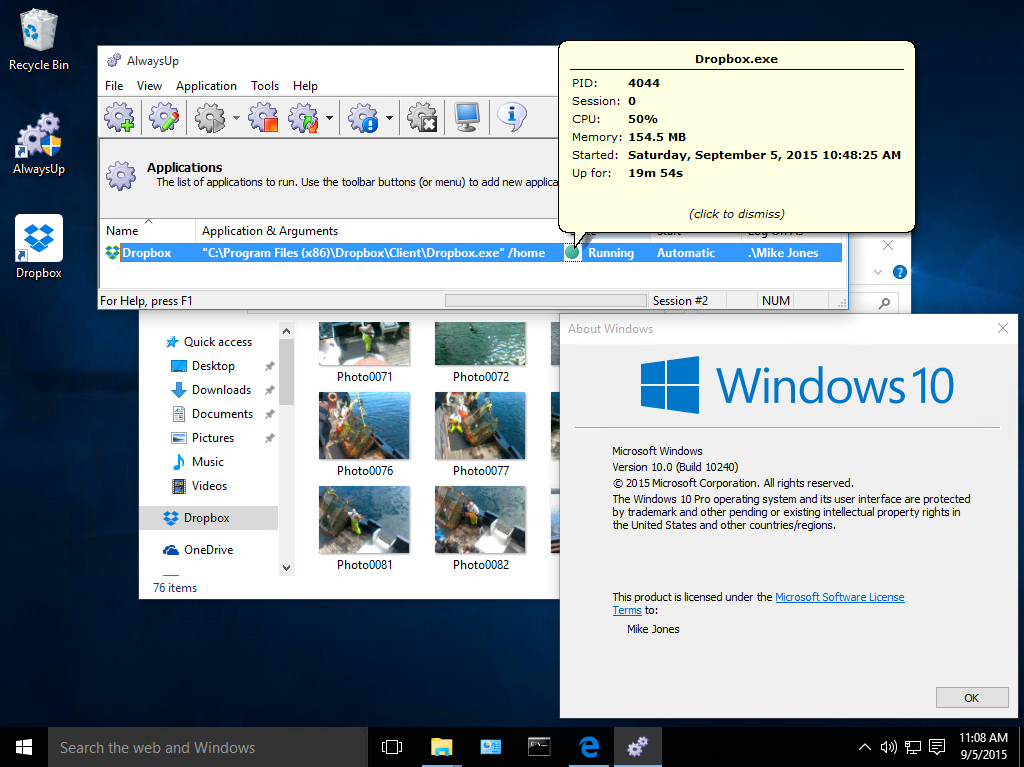Click the Add Application gear icon
Screen dimensions: 1024x767
119,118
